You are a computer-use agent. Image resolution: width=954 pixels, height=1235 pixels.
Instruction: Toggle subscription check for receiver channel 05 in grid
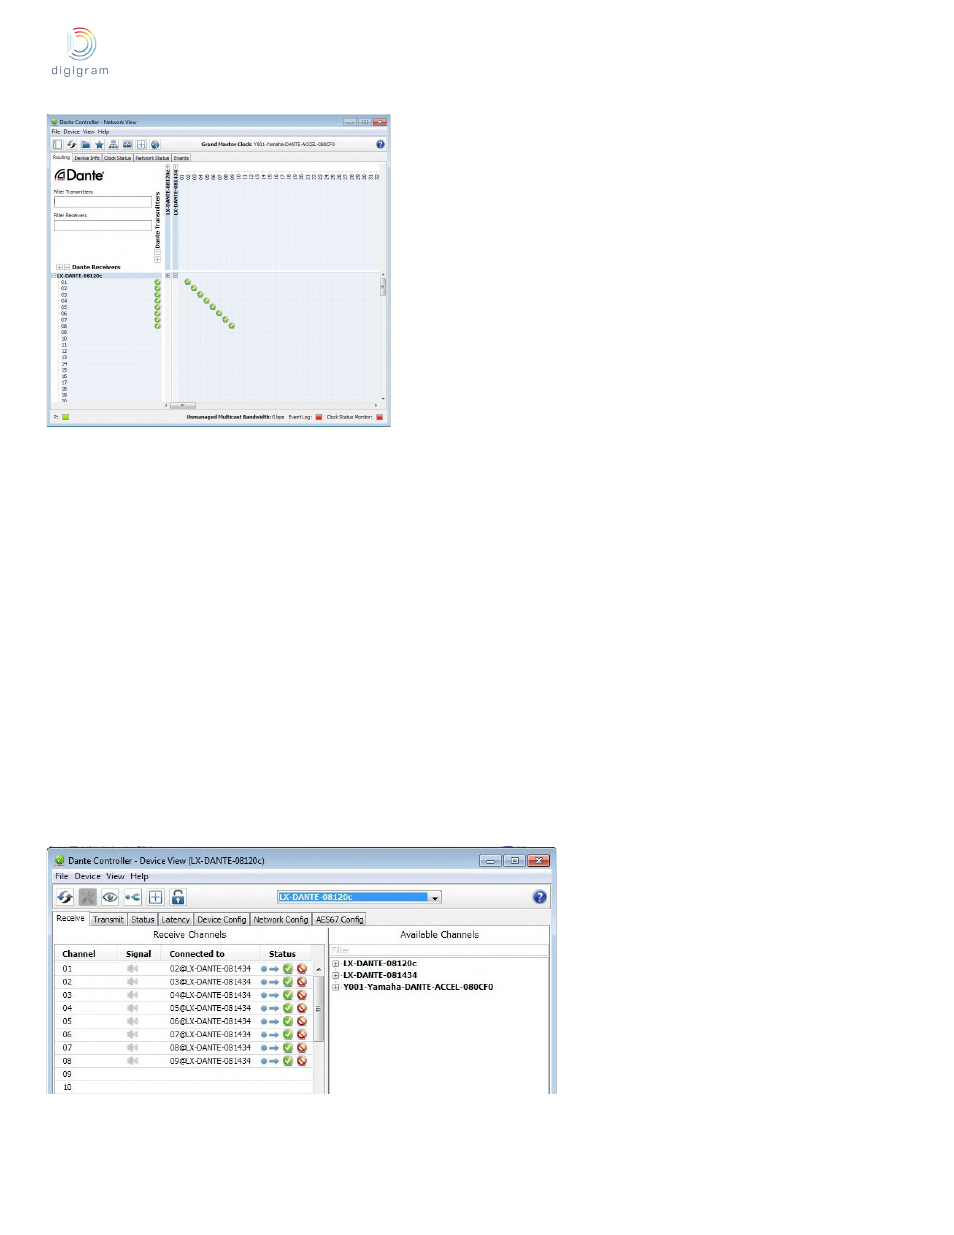coord(212,307)
